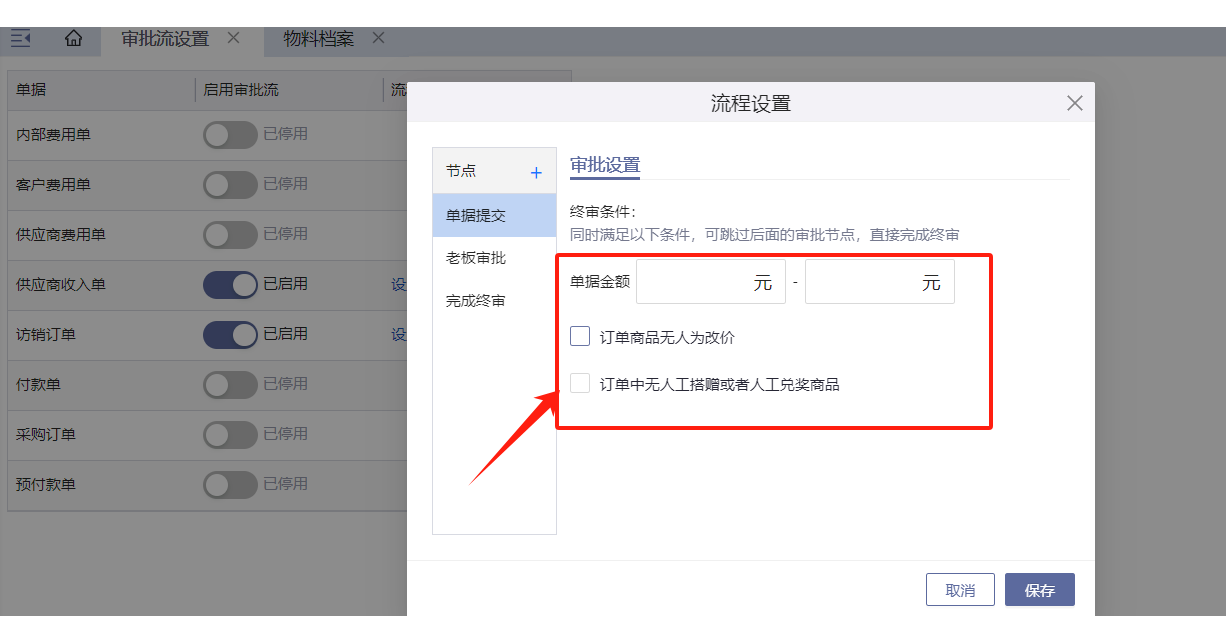1231x639 pixels.
Task: Enable approval flow for 付款单
Action: pyautogui.click(x=230, y=385)
